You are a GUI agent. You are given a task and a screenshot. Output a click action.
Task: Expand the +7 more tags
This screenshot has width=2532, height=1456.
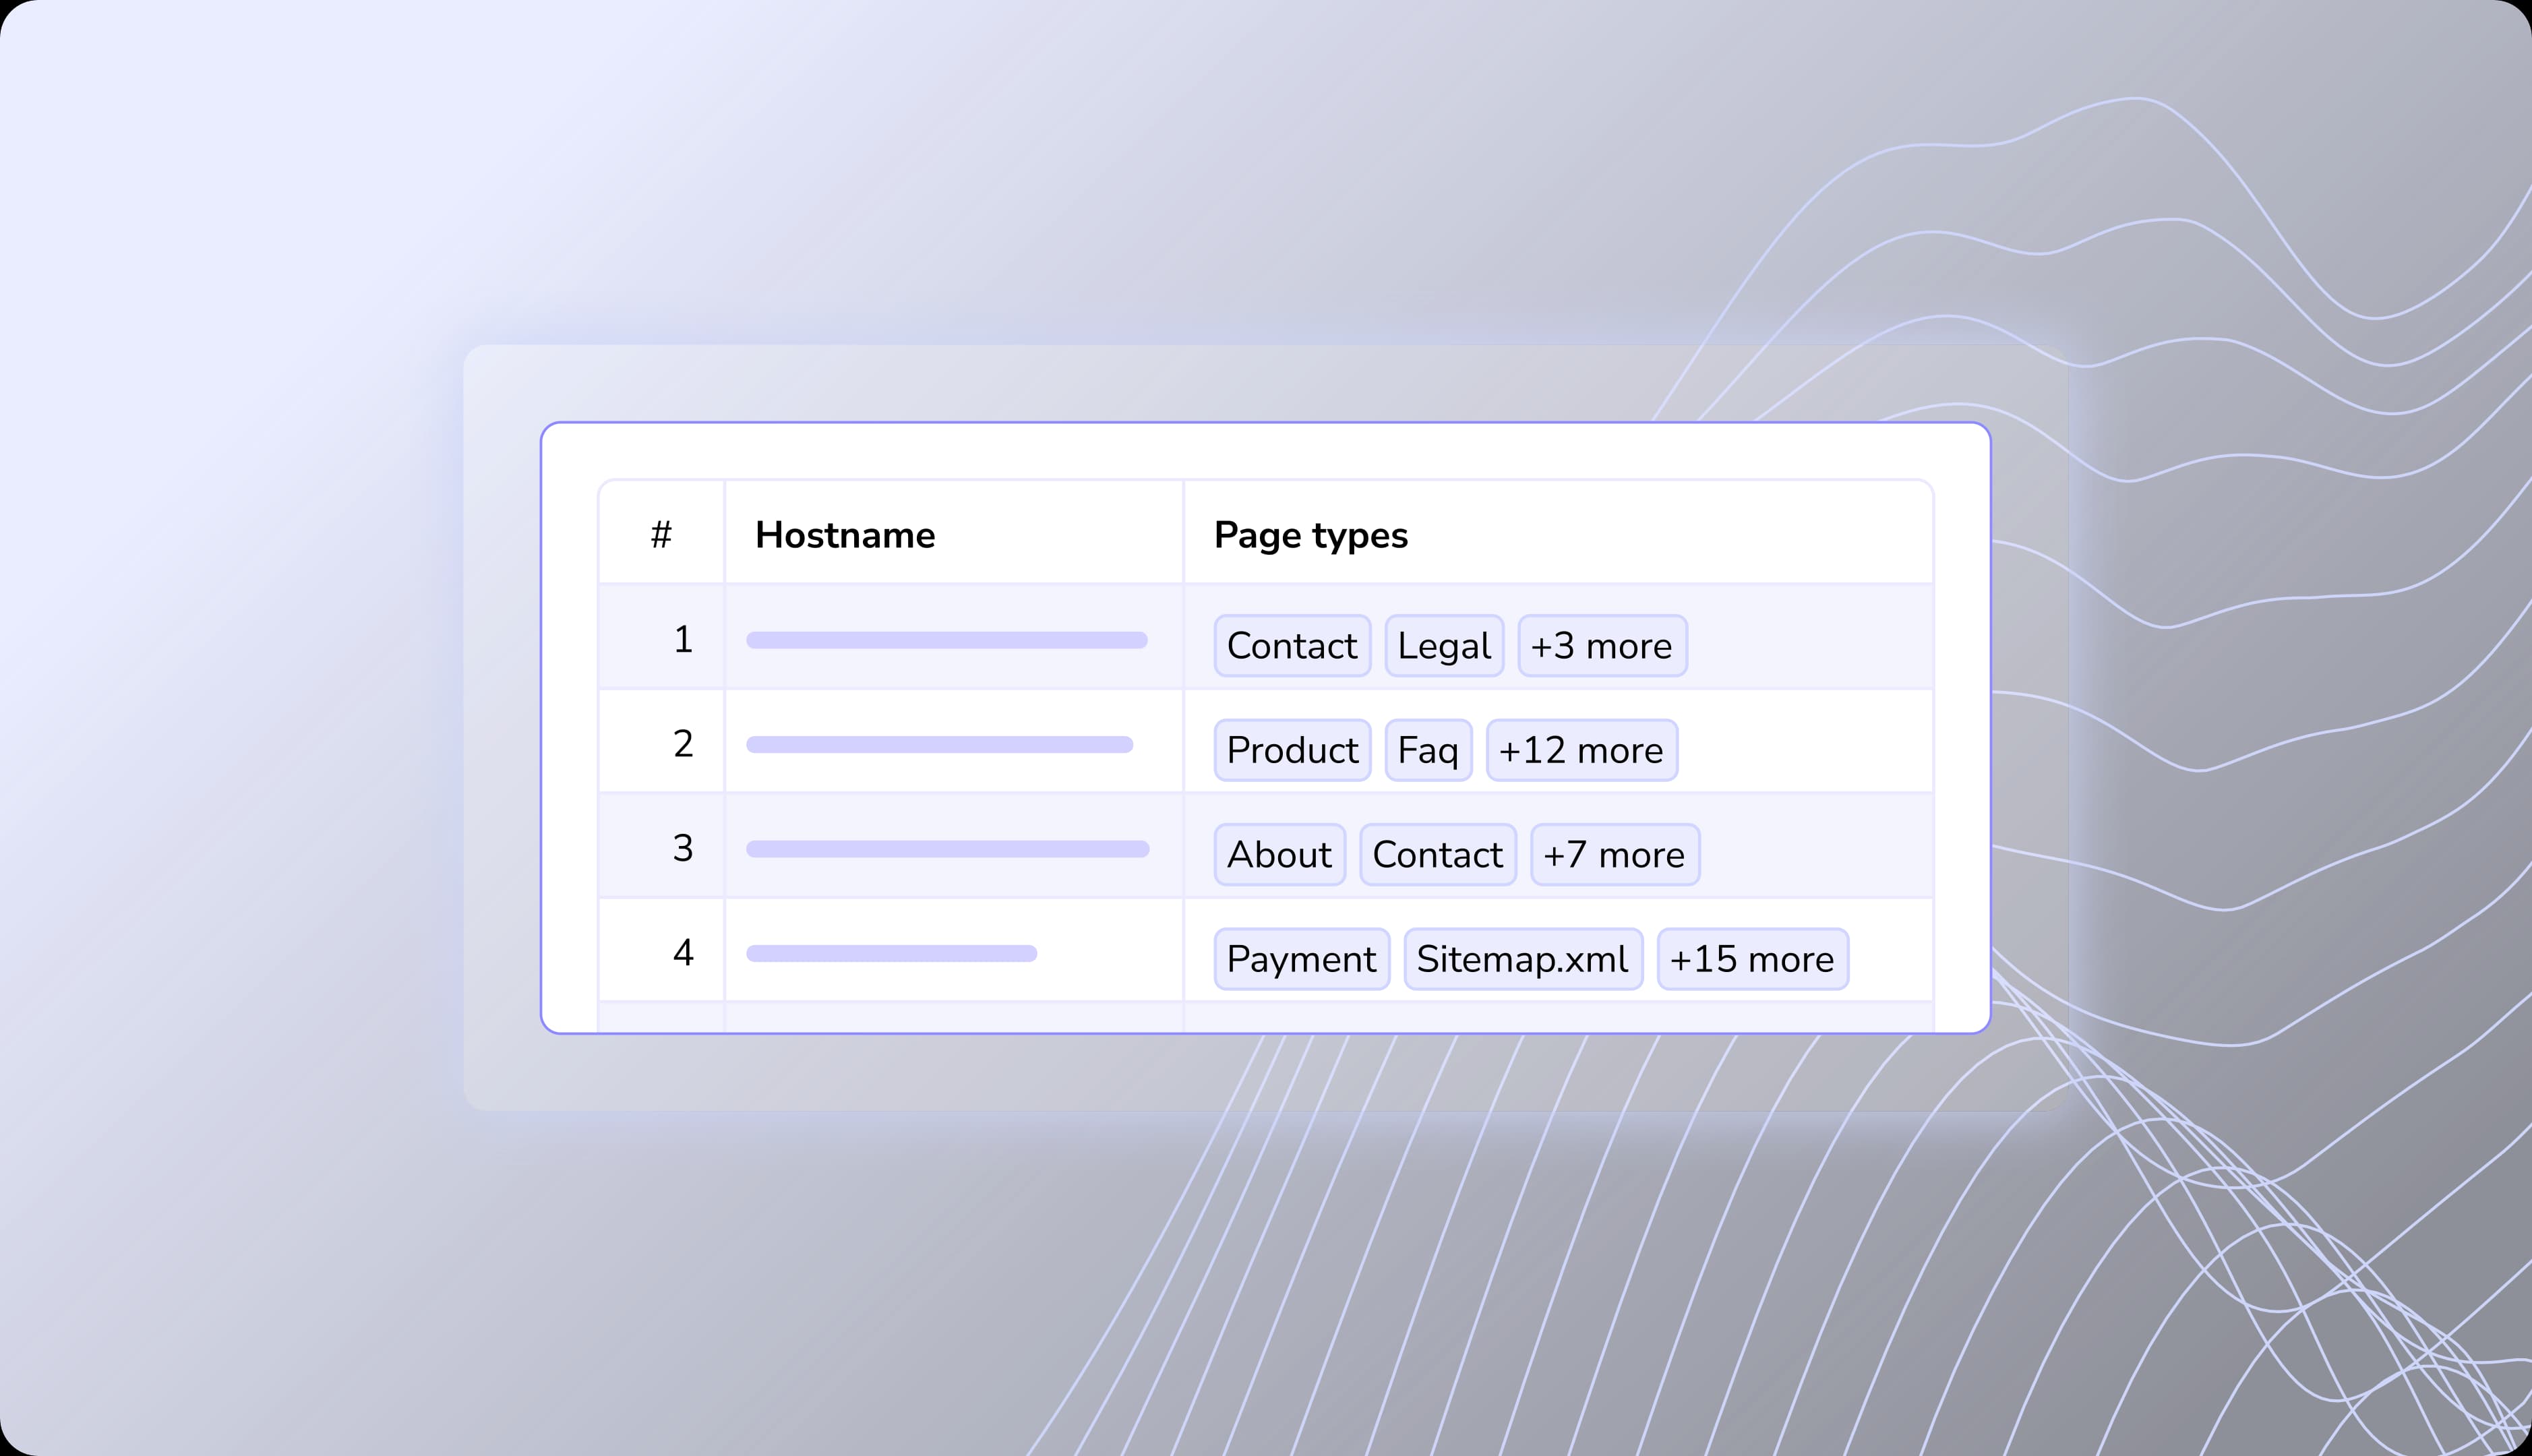tap(1614, 855)
